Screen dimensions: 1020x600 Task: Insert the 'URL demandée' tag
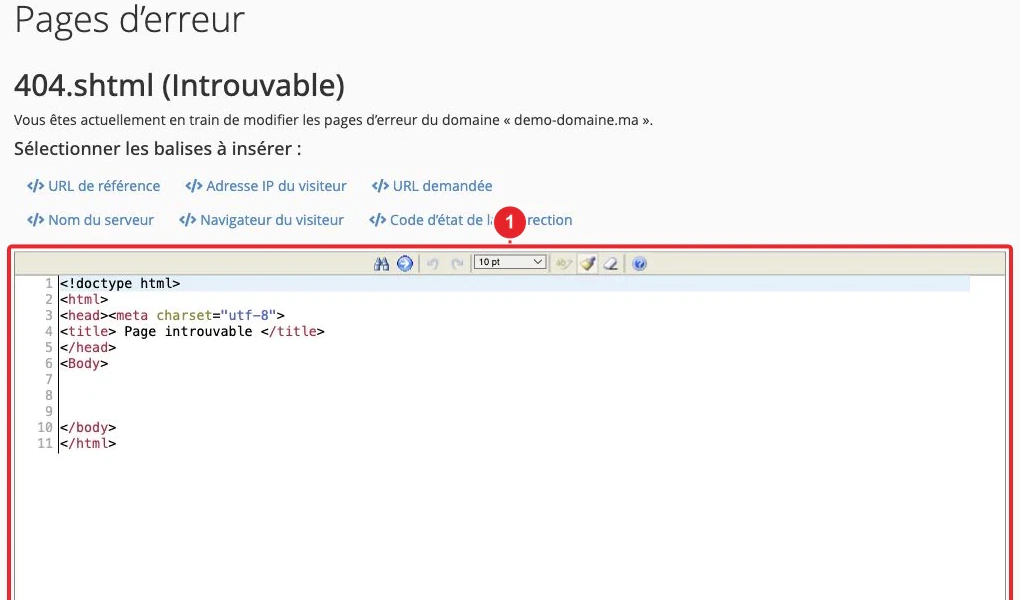(432, 186)
